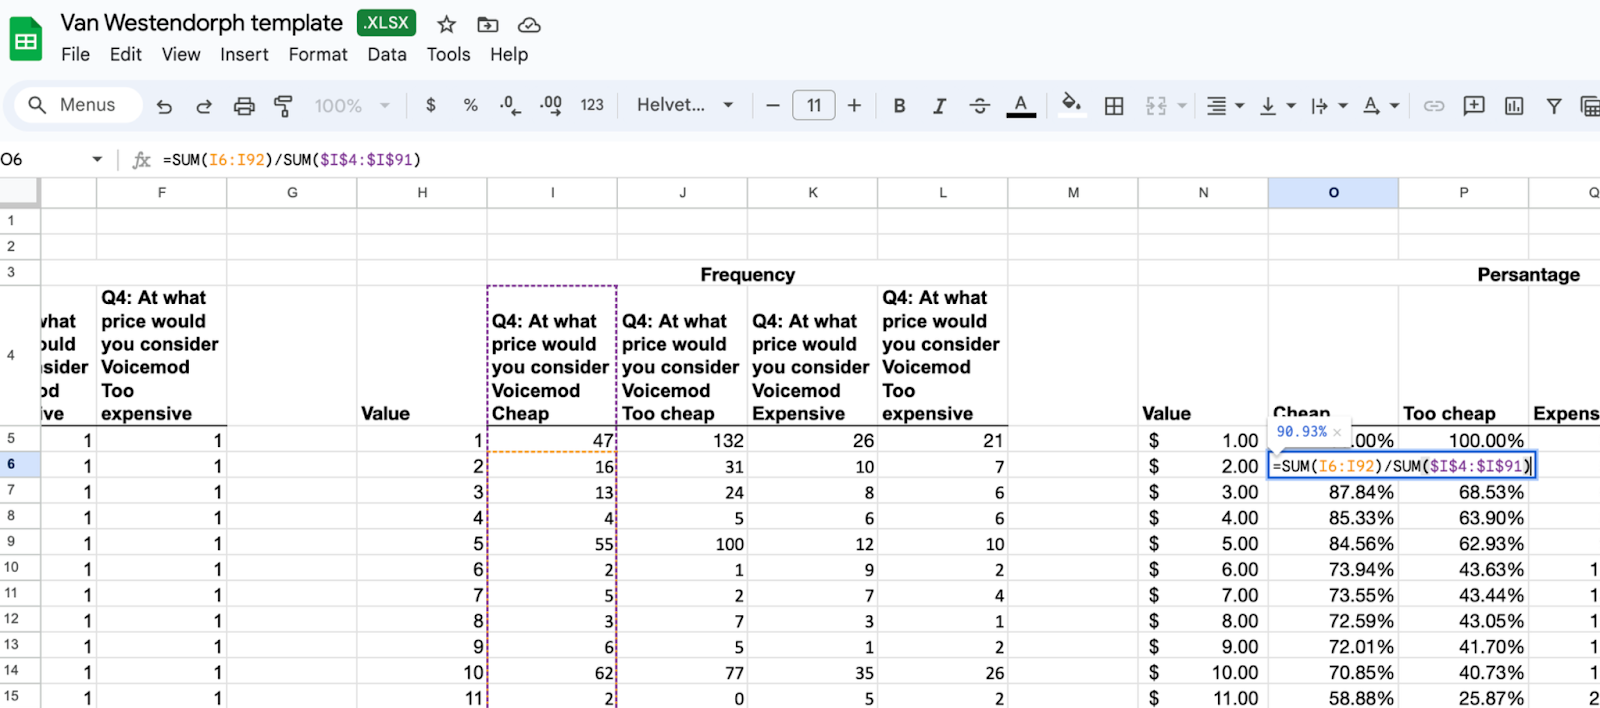This screenshot has height=708, width=1600.
Task: Activate the paint format tool
Action: [x=283, y=106]
